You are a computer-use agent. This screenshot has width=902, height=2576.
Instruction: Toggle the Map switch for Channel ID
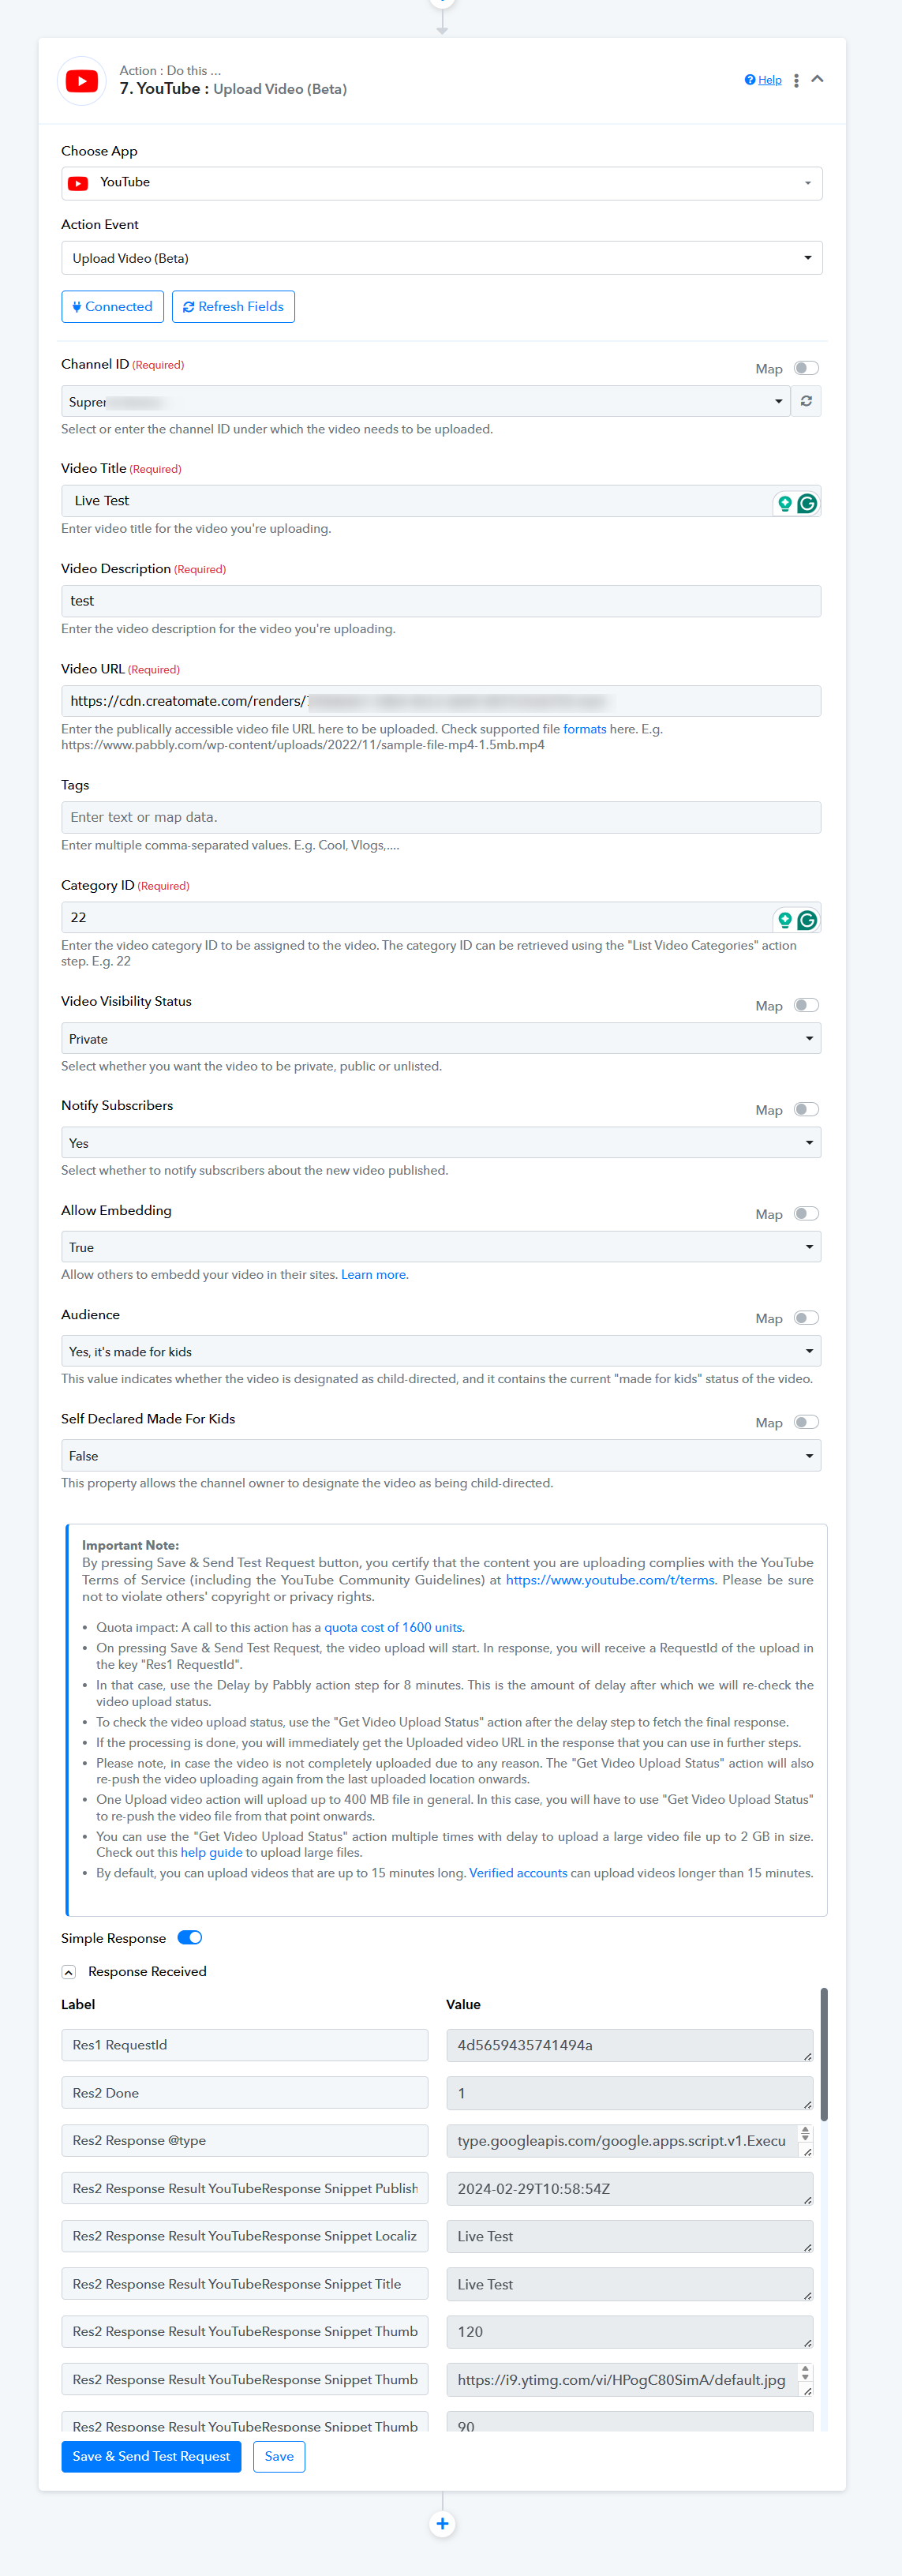(806, 368)
